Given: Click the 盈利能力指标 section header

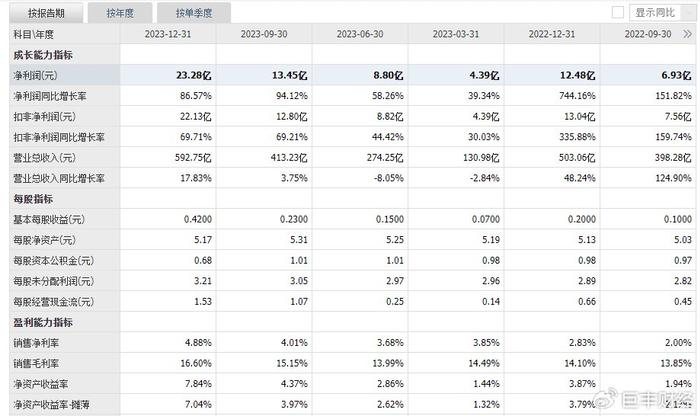Looking at the screenshot, I should click(44, 323).
